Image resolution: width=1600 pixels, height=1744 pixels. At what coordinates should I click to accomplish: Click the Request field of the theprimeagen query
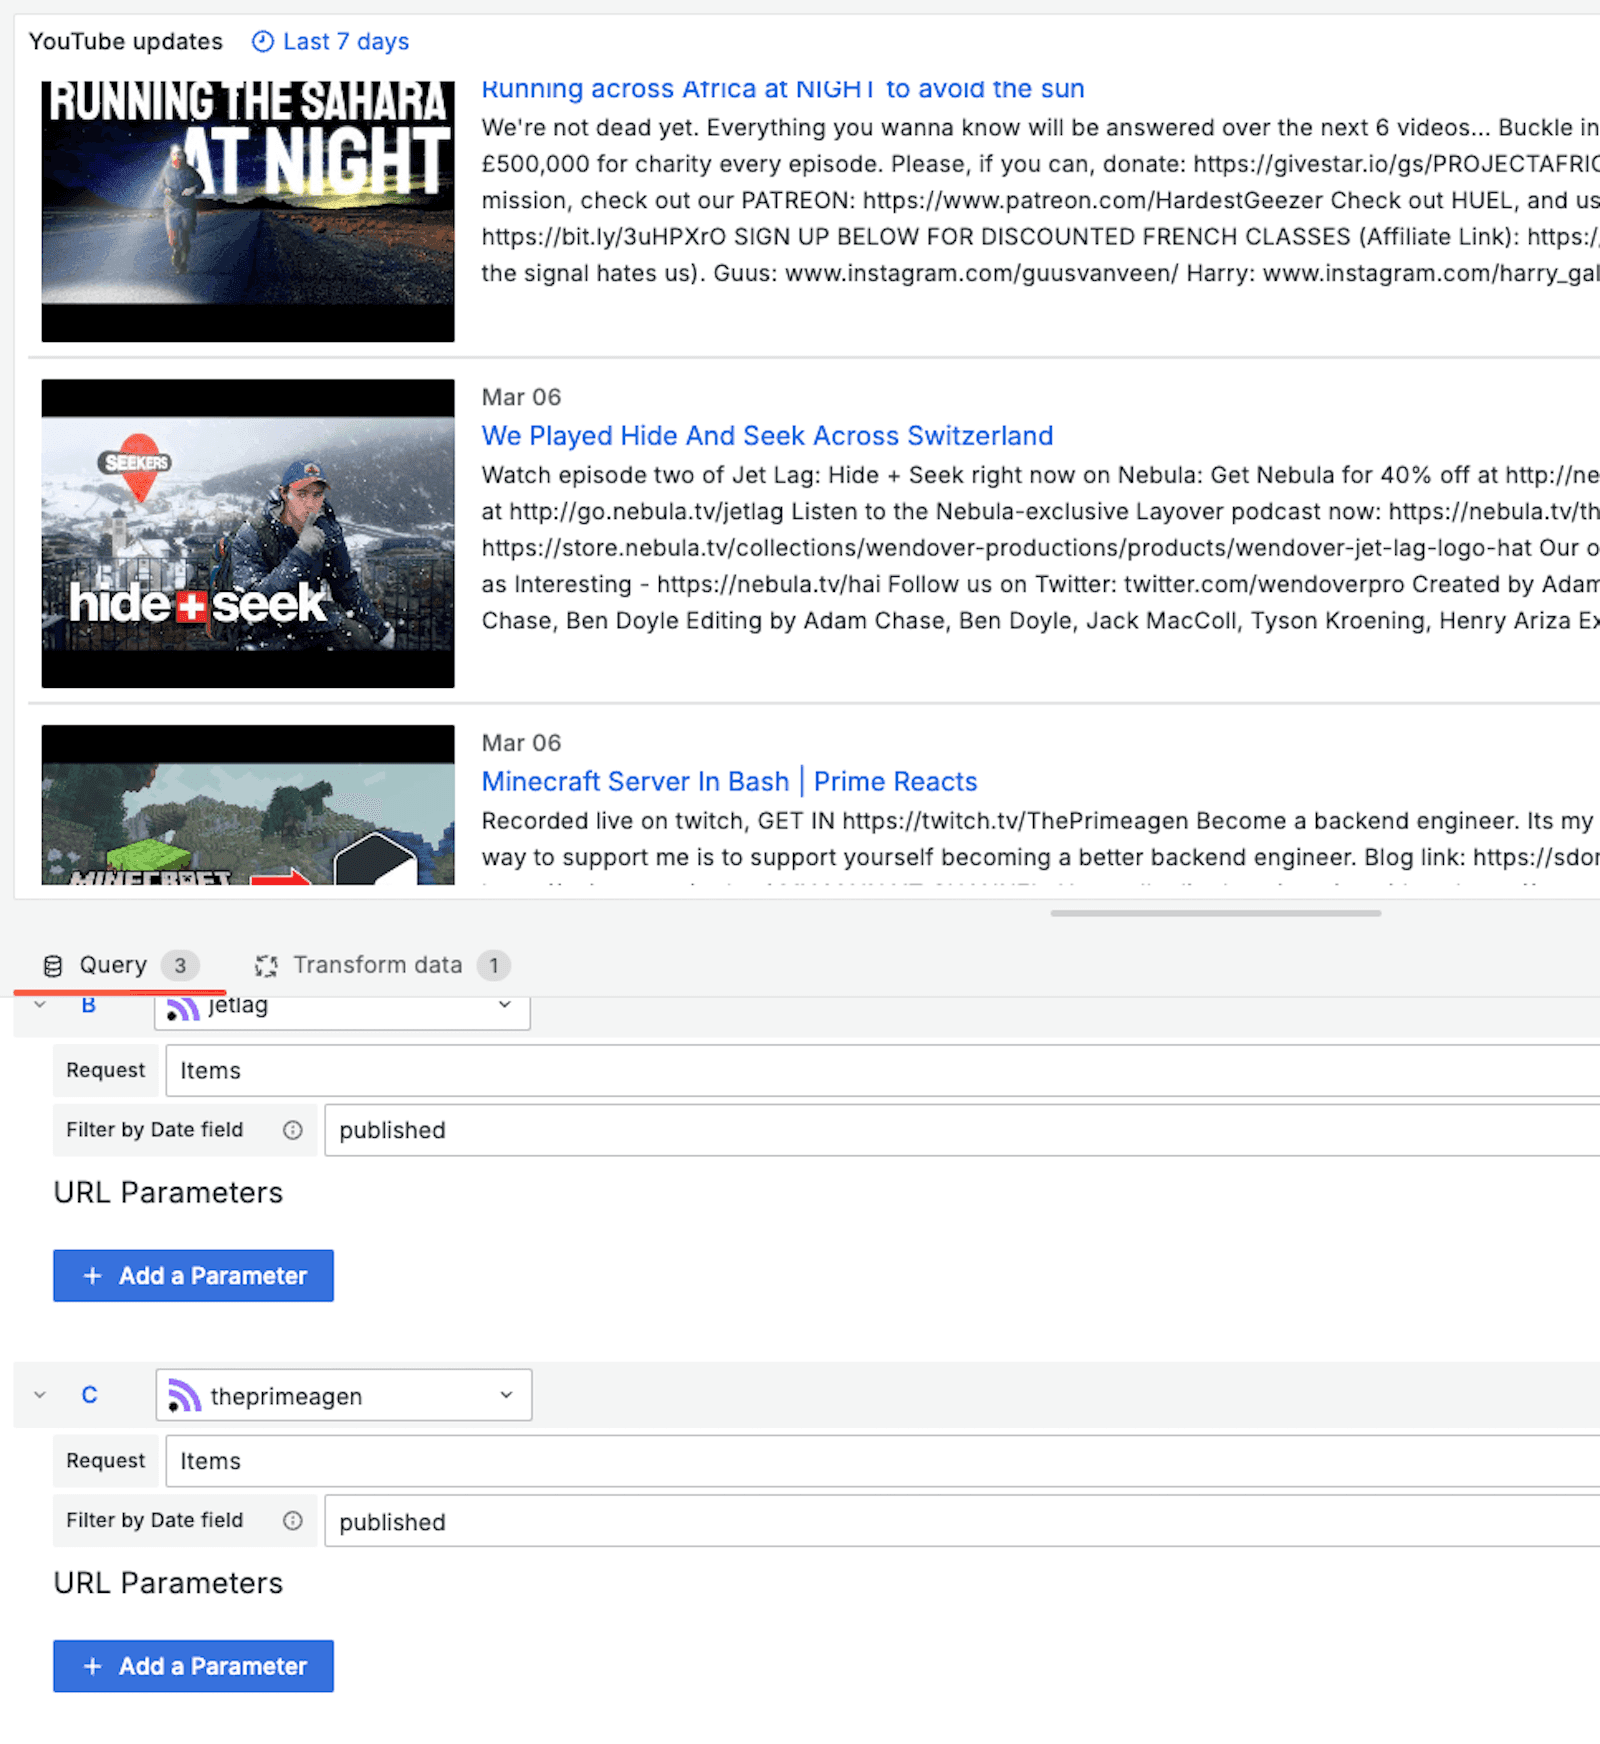tap(882, 1461)
